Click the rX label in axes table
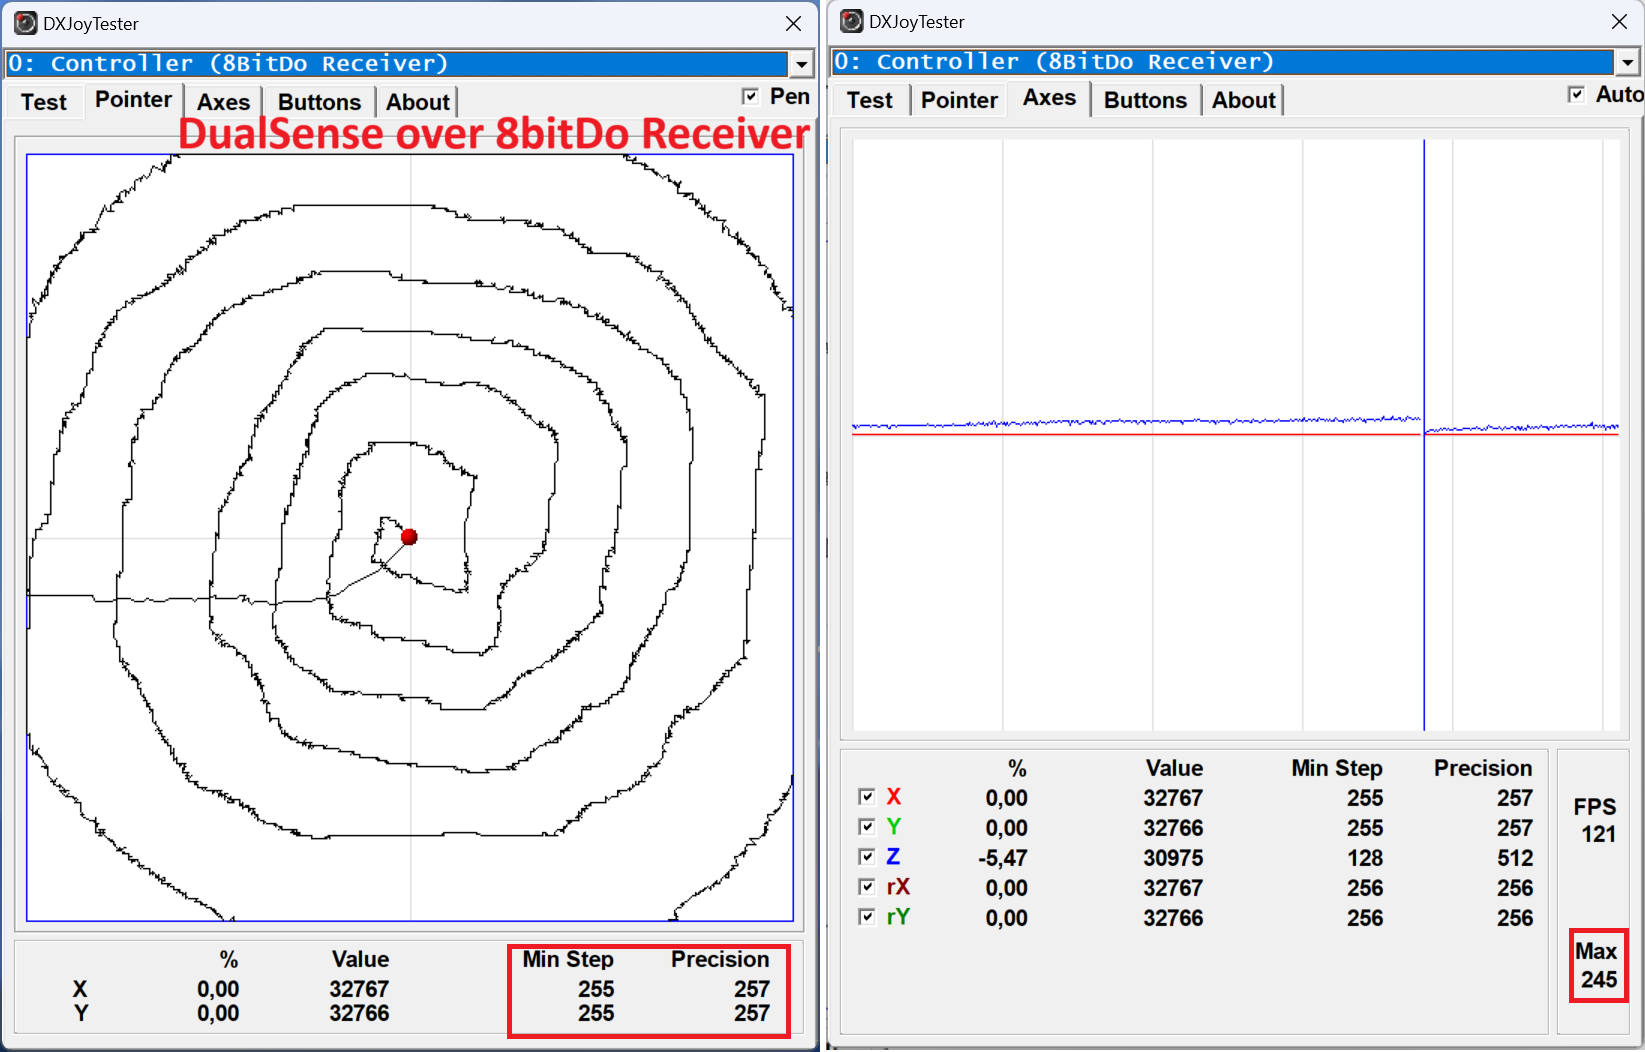The height and width of the screenshot is (1052, 1645). coord(898,887)
